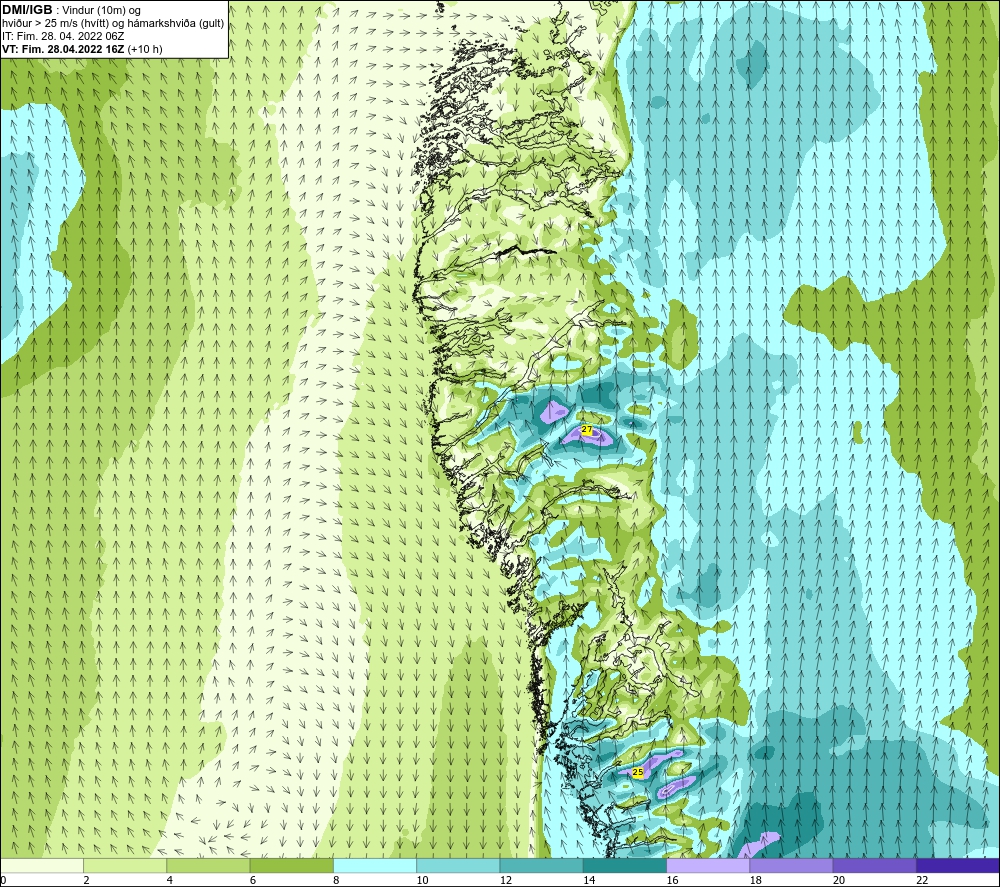Select the 10-12 m/s legend color
This screenshot has height=887, width=1000.
click(458, 865)
